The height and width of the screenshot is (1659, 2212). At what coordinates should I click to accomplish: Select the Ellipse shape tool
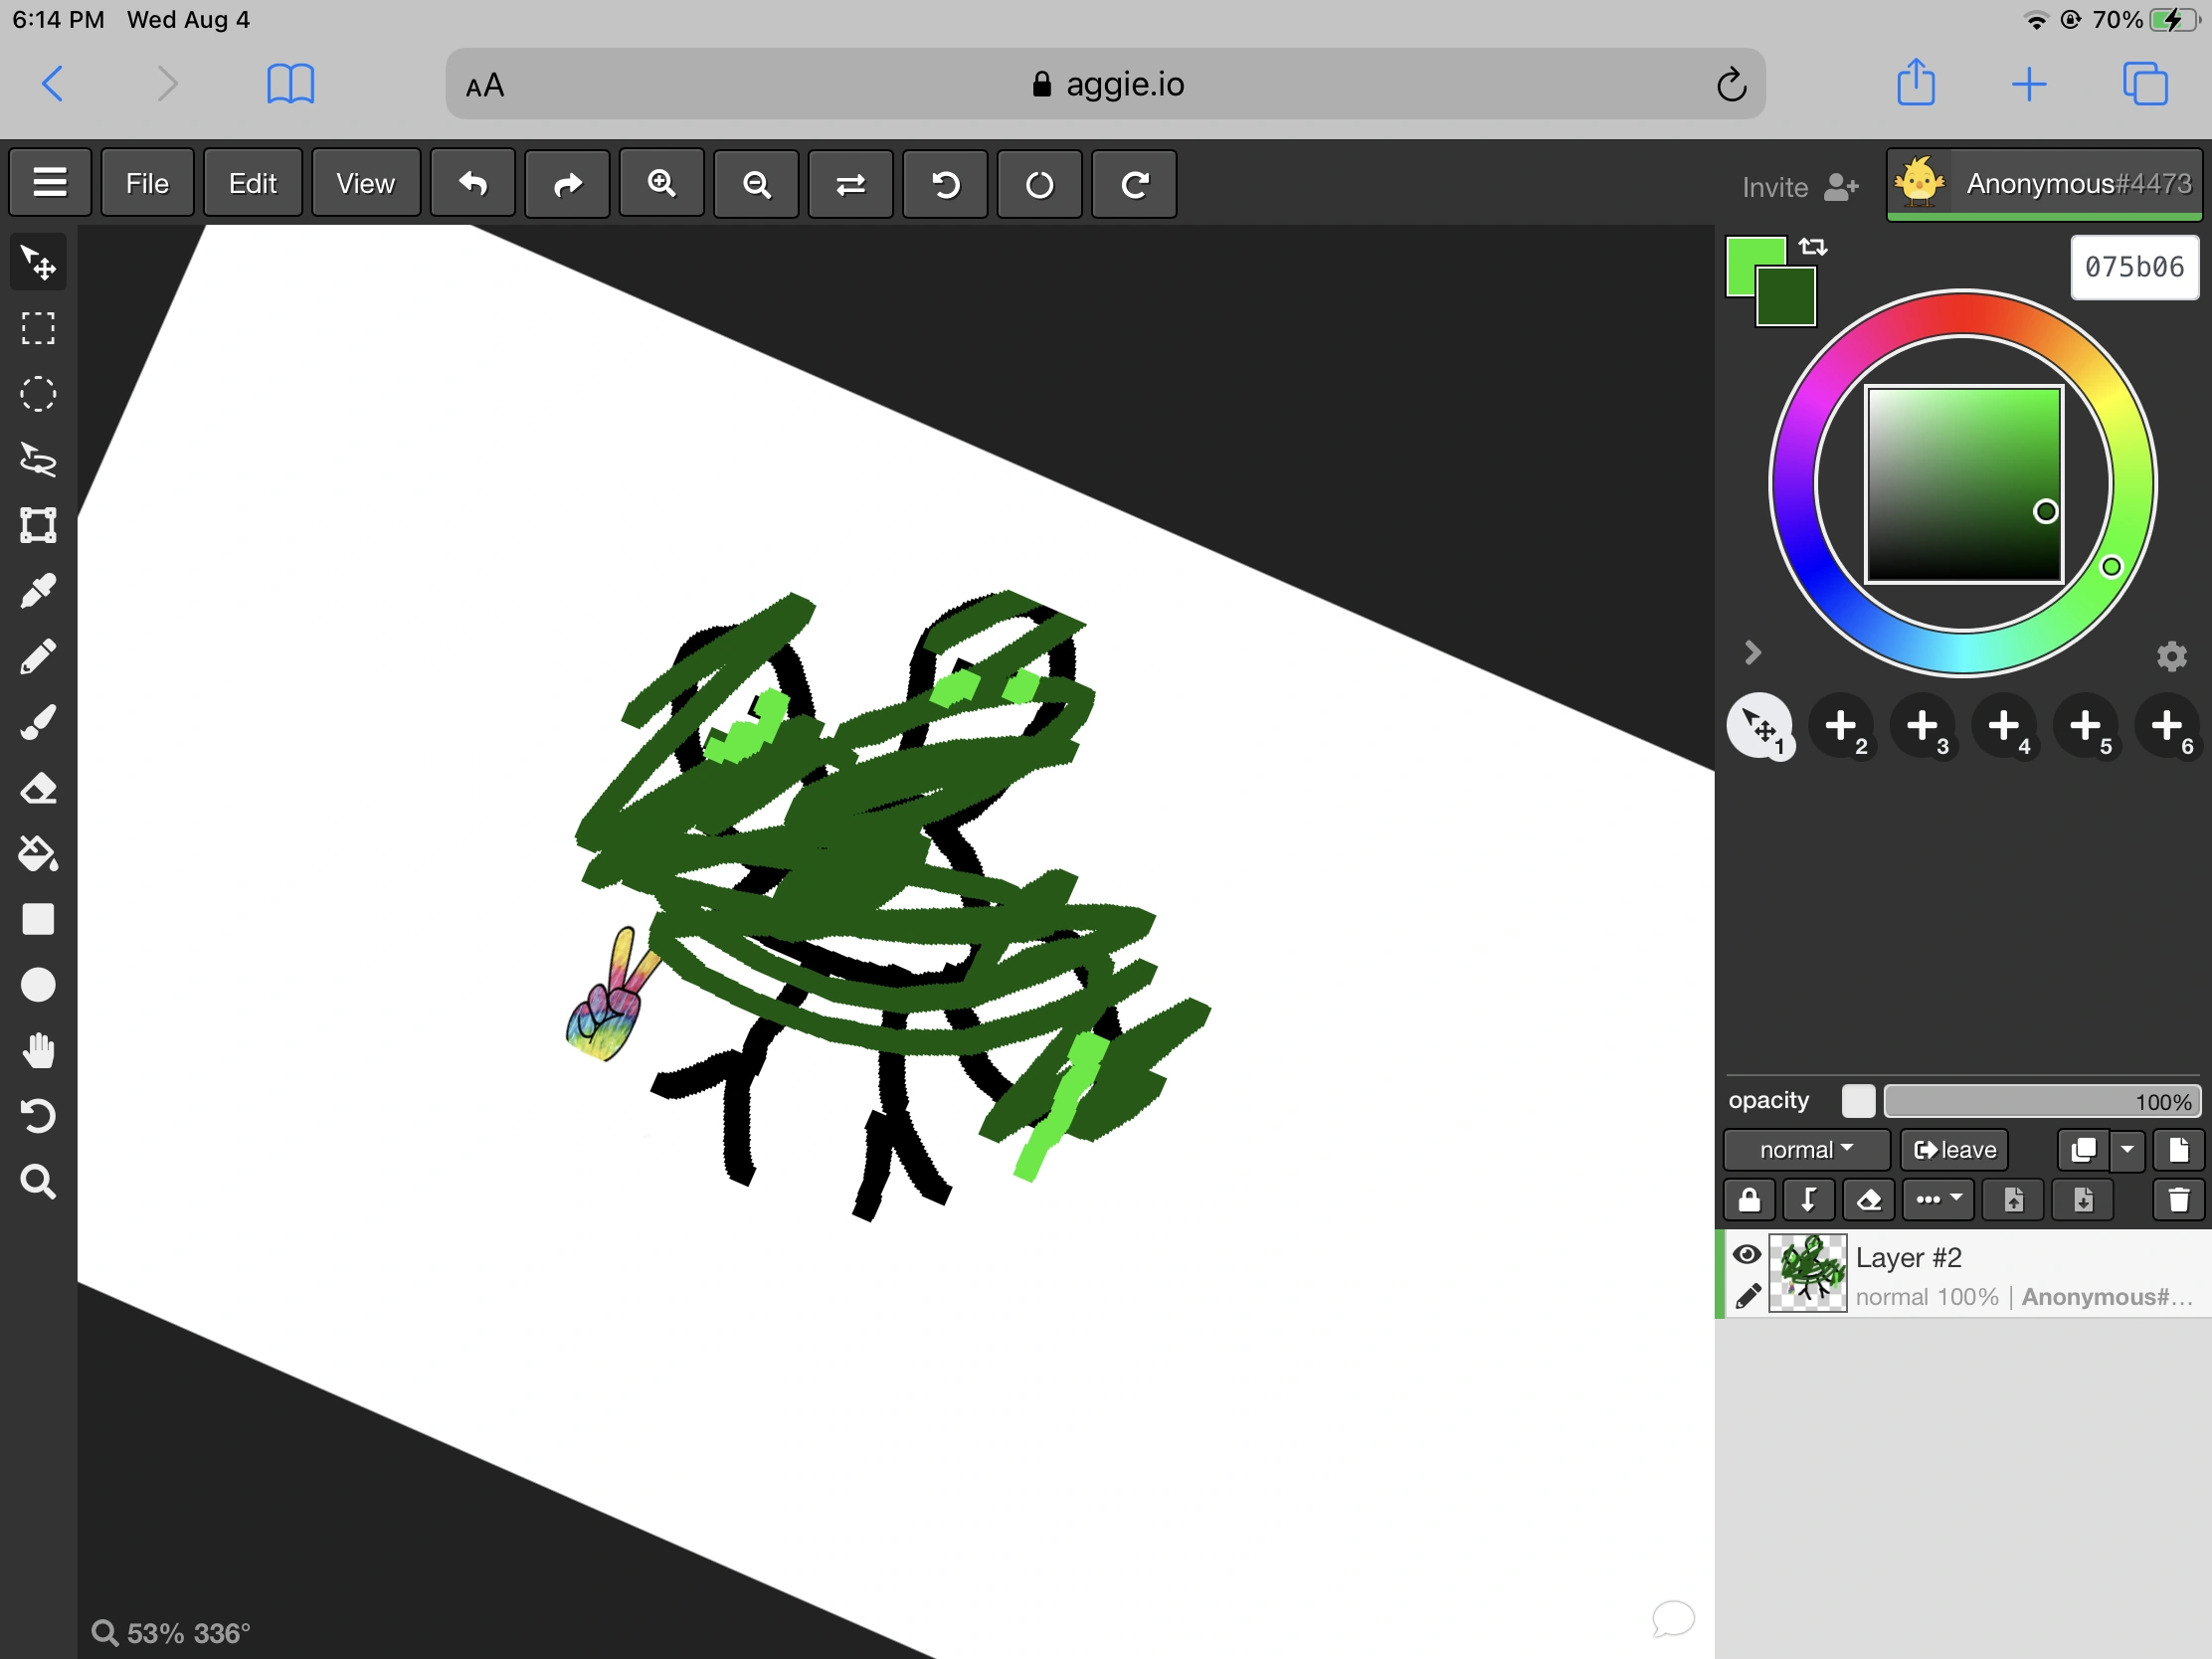[x=38, y=985]
